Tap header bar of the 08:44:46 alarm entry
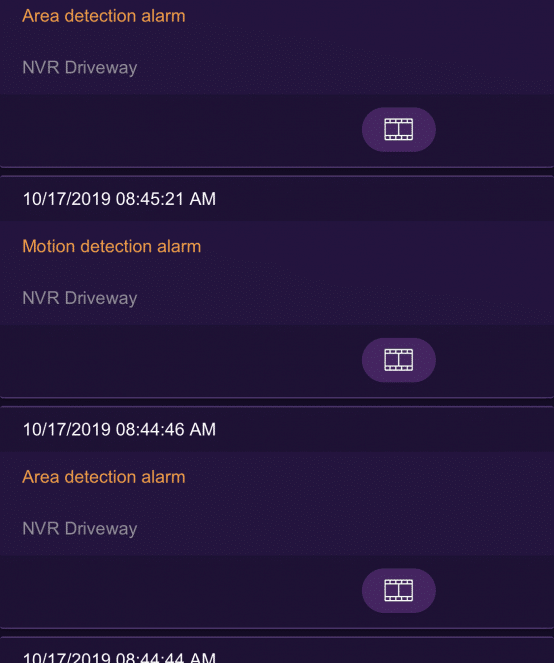 coord(277,430)
